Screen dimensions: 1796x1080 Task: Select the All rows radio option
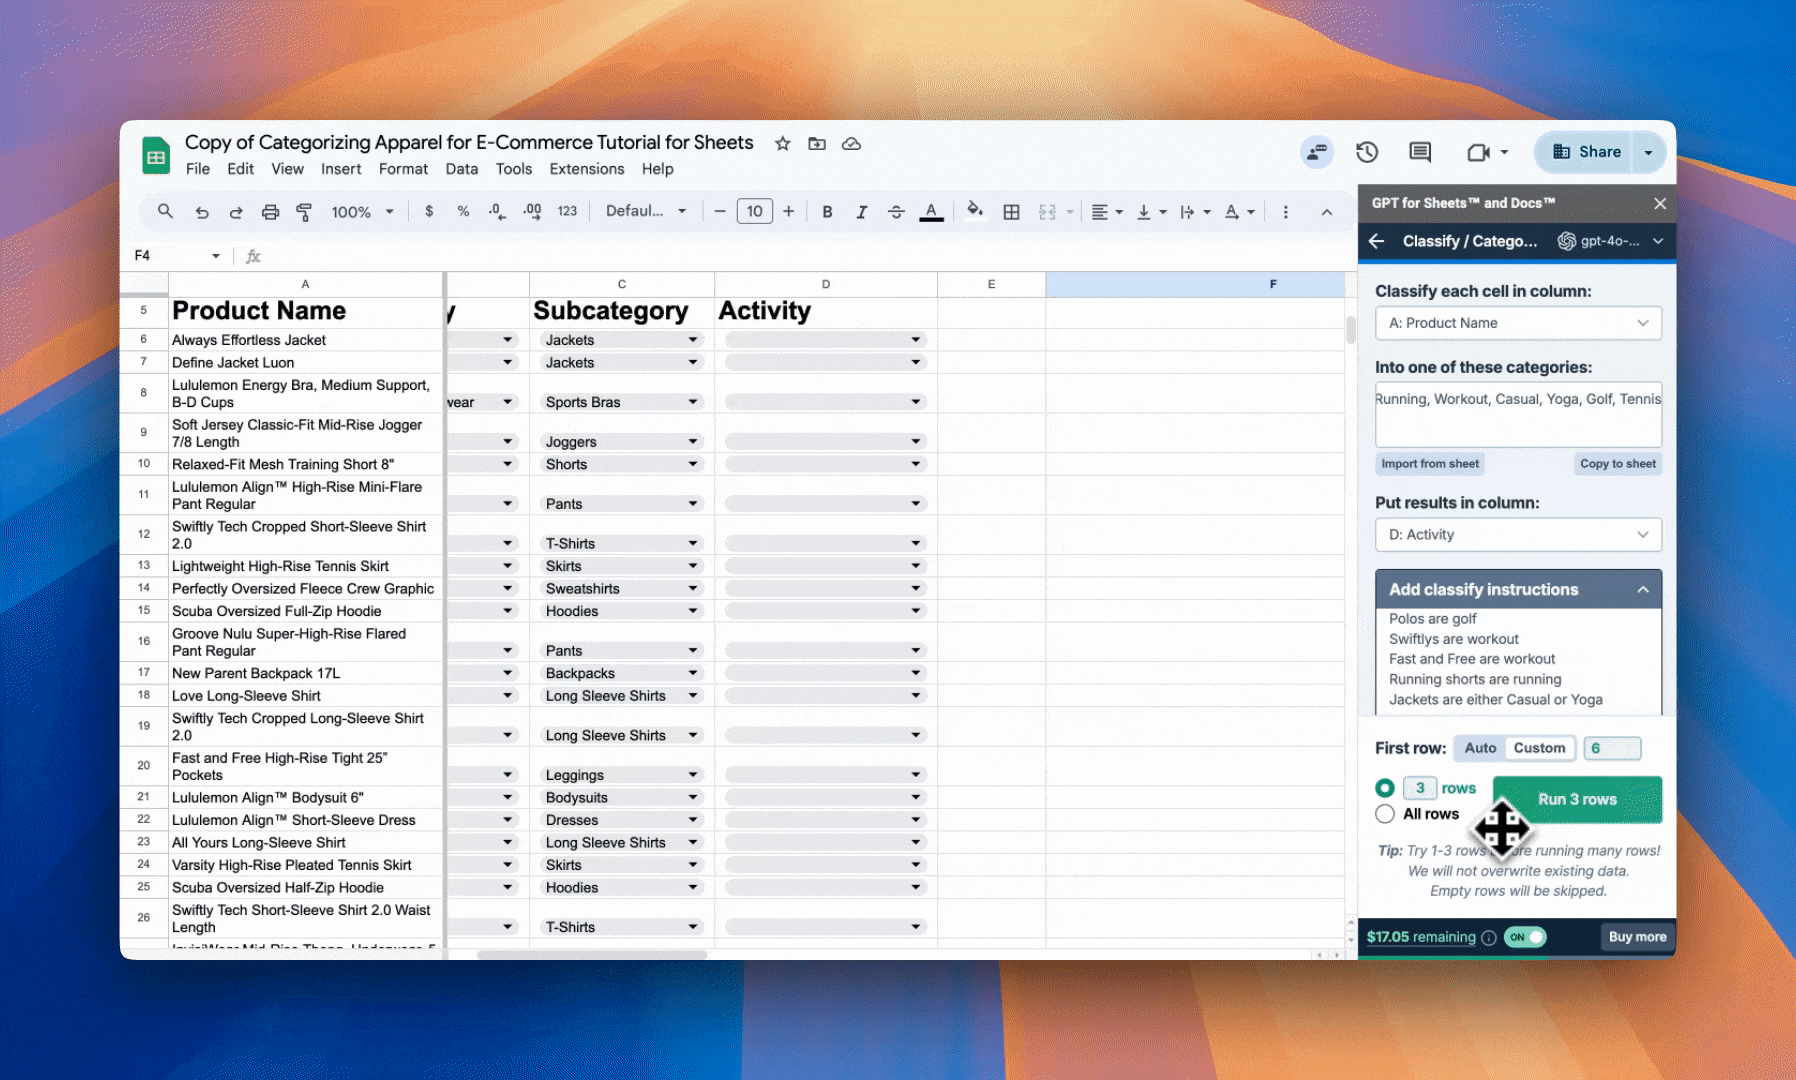(x=1385, y=814)
